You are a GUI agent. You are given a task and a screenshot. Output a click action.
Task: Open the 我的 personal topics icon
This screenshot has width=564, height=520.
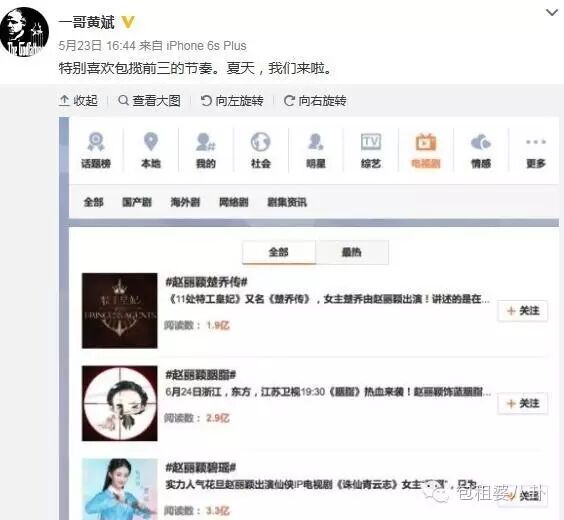206,150
